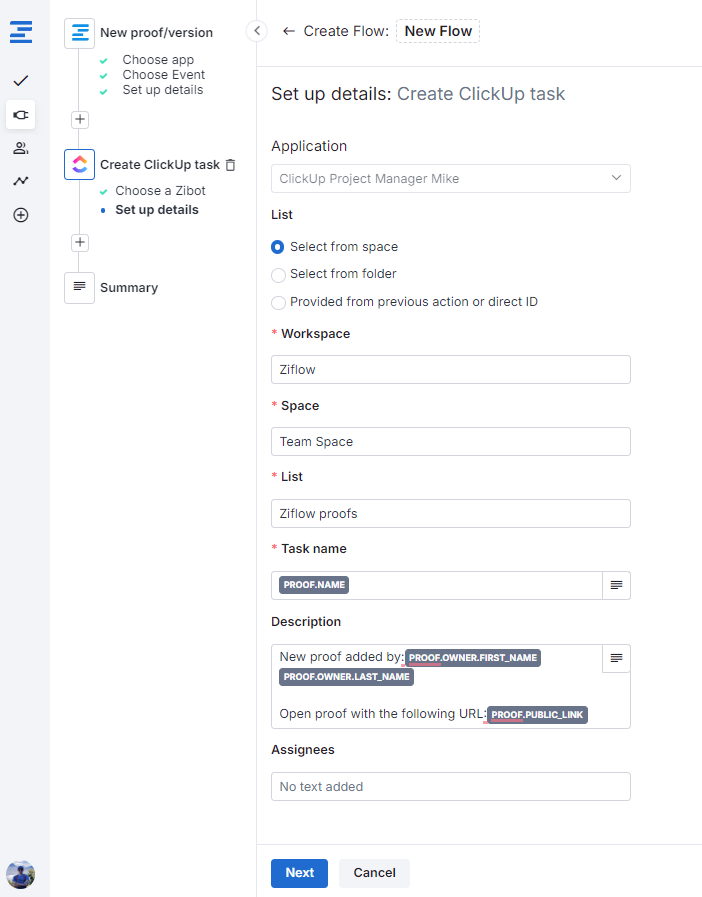The height and width of the screenshot is (897, 702).
Task: Click the Ziflow logo icon
Action: click(20, 31)
